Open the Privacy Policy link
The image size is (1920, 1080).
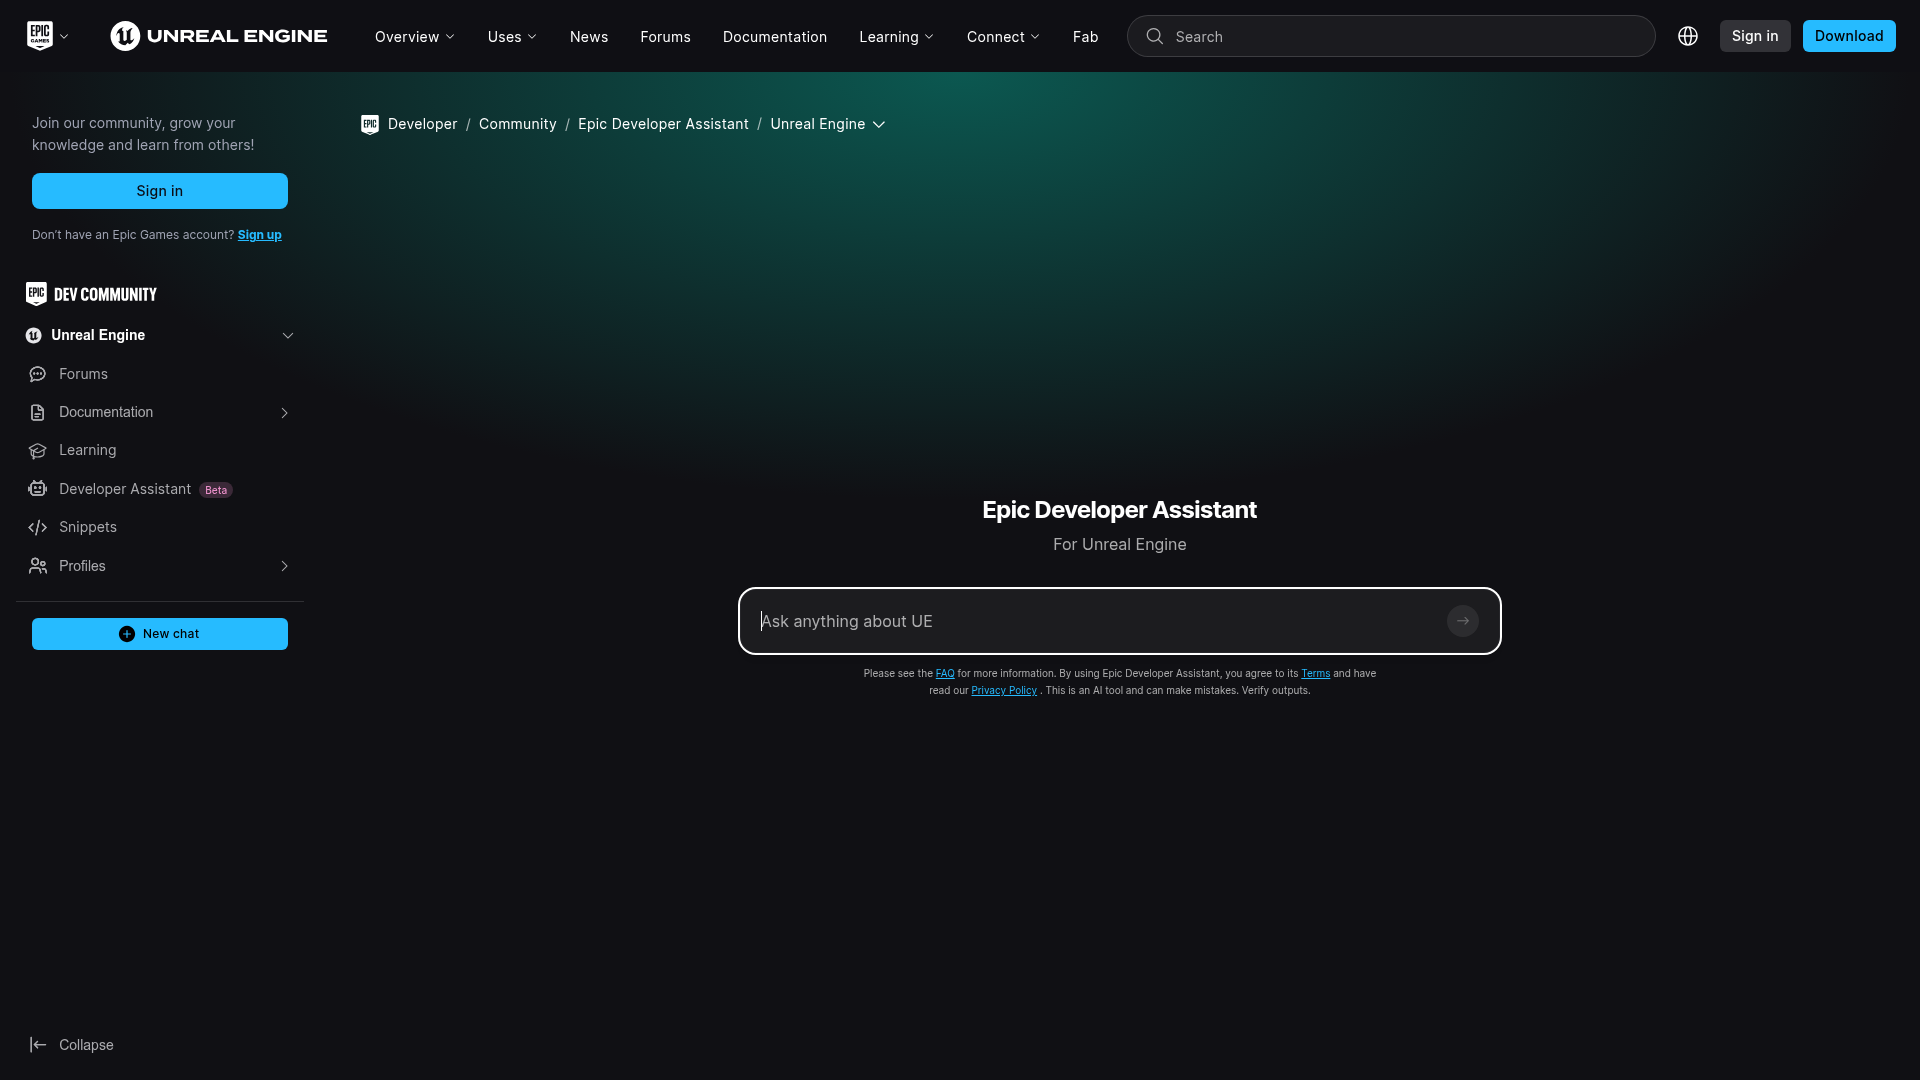pos(1004,691)
